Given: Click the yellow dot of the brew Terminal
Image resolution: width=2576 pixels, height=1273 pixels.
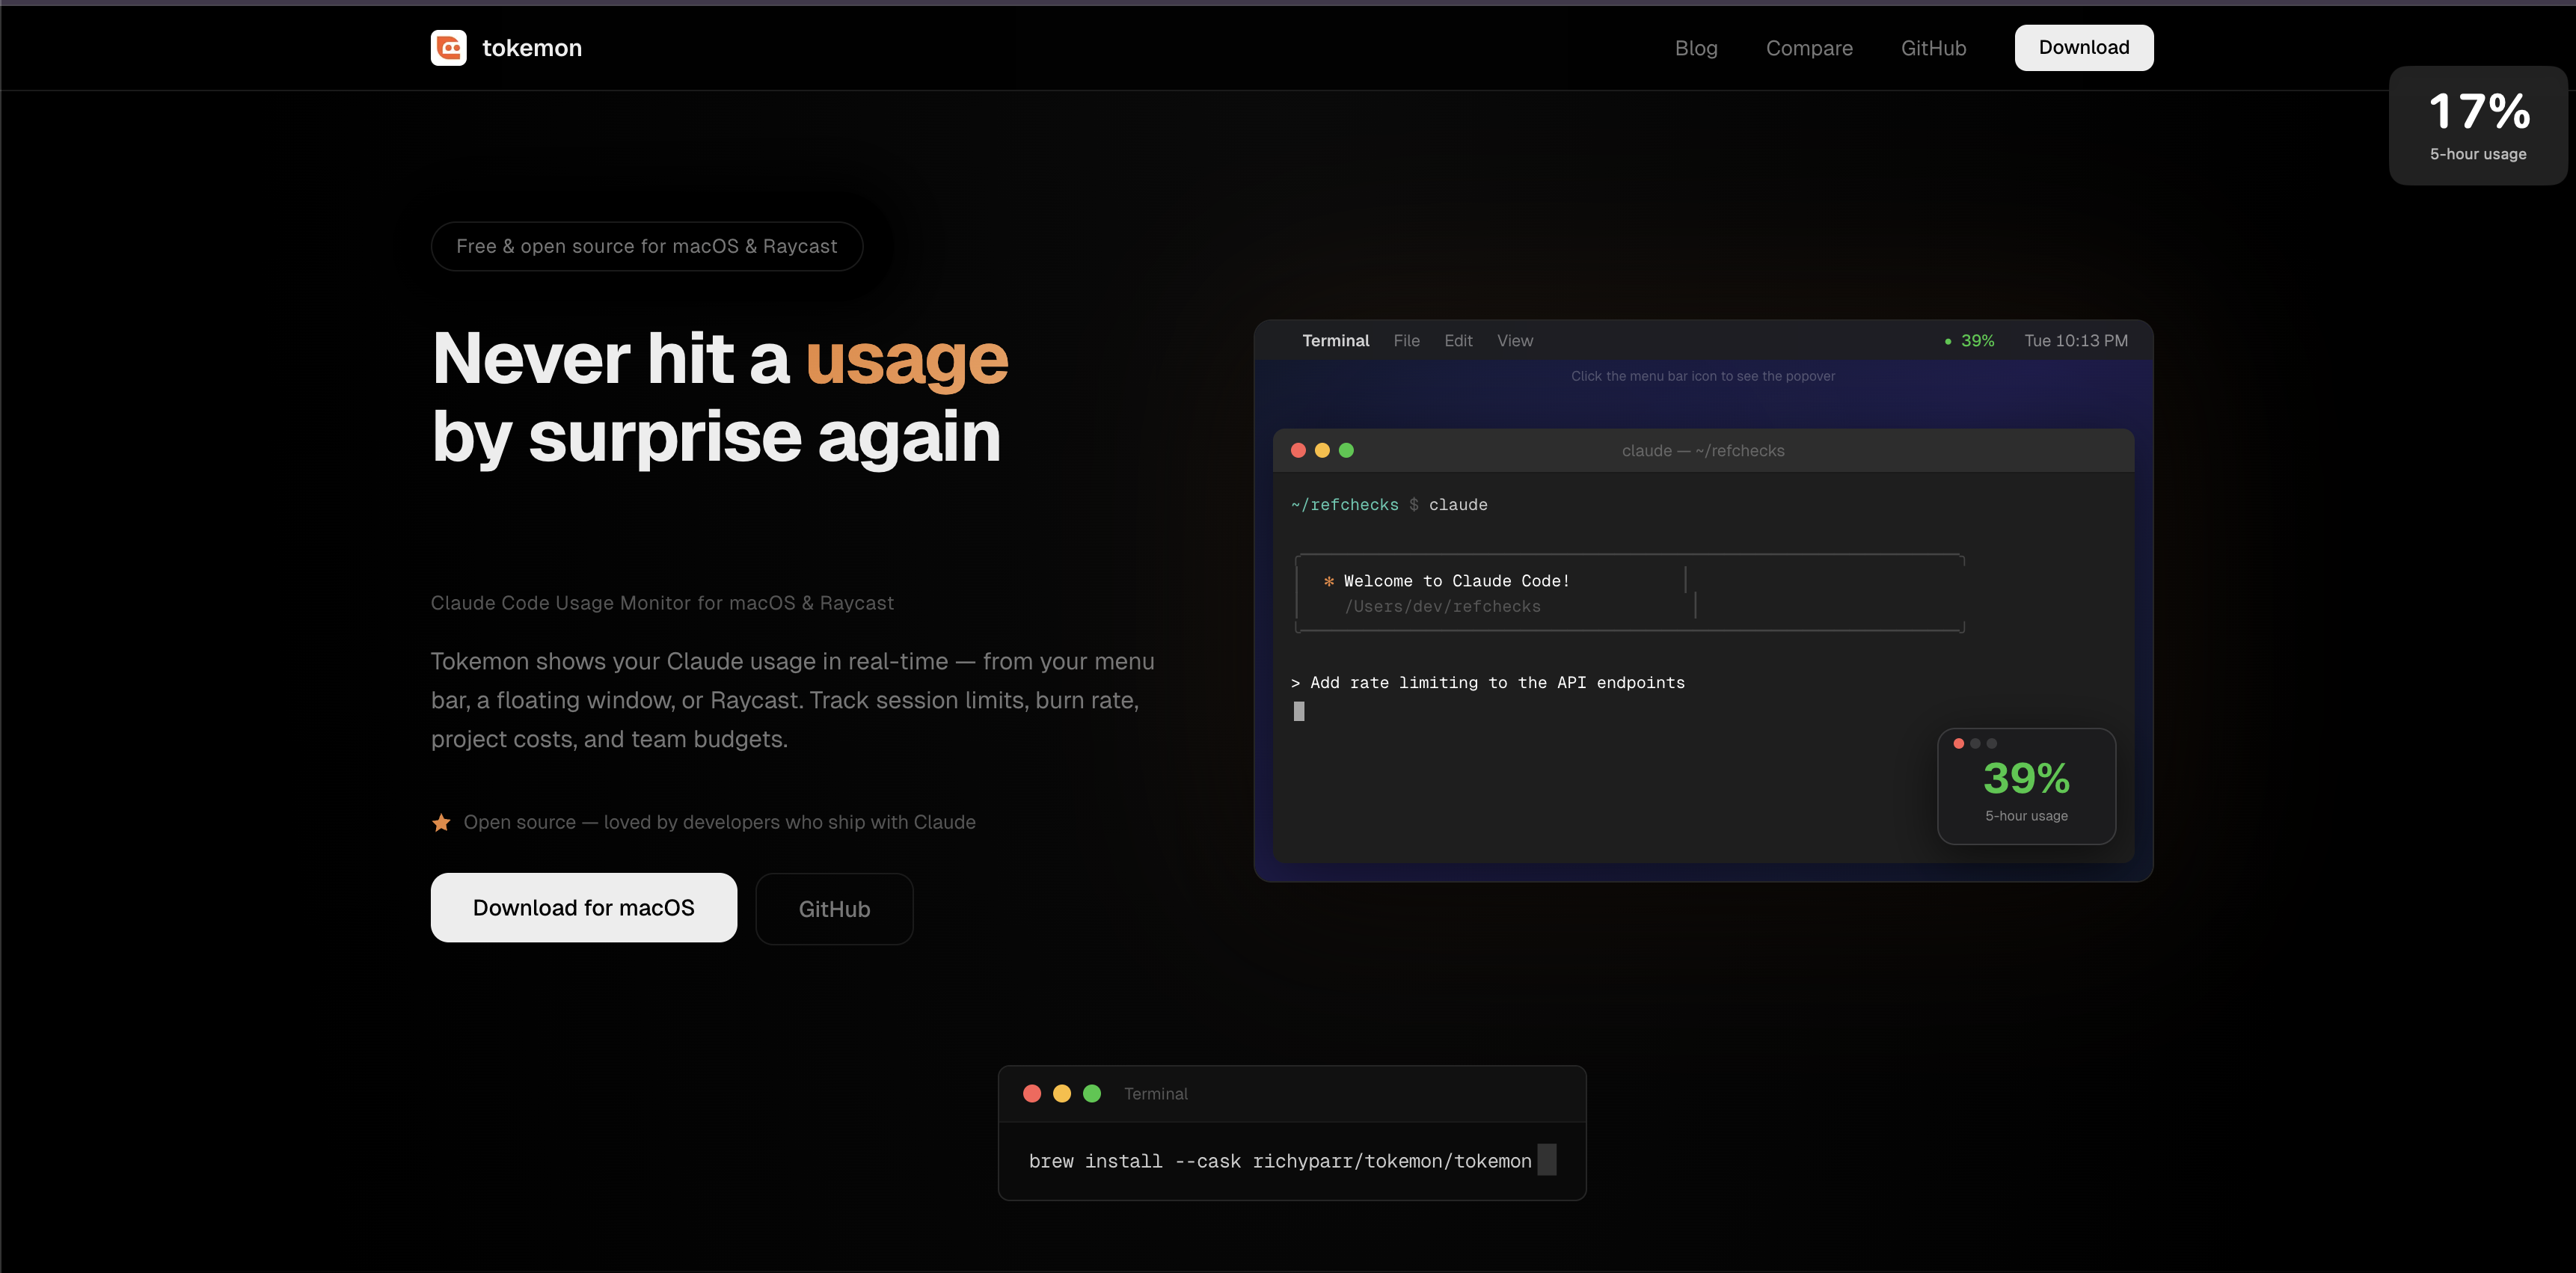Looking at the screenshot, I should point(1062,1093).
